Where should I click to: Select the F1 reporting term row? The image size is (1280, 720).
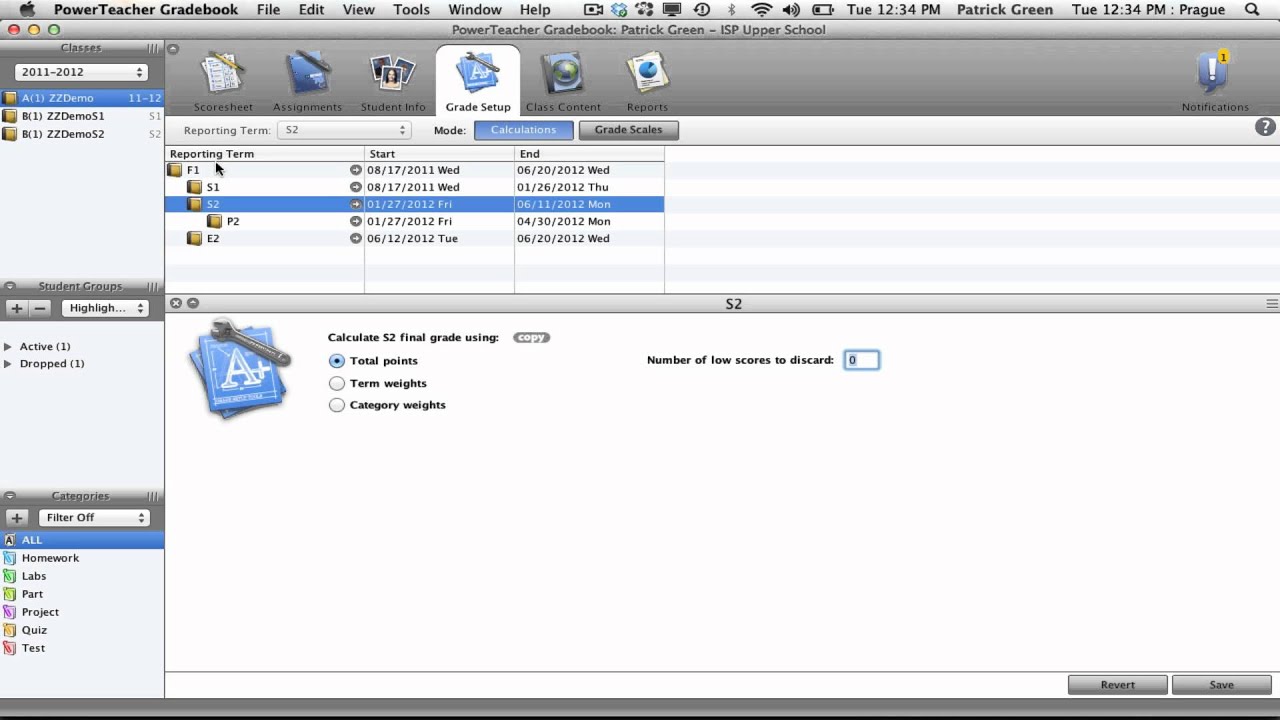pyautogui.click(x=414, y=170)
